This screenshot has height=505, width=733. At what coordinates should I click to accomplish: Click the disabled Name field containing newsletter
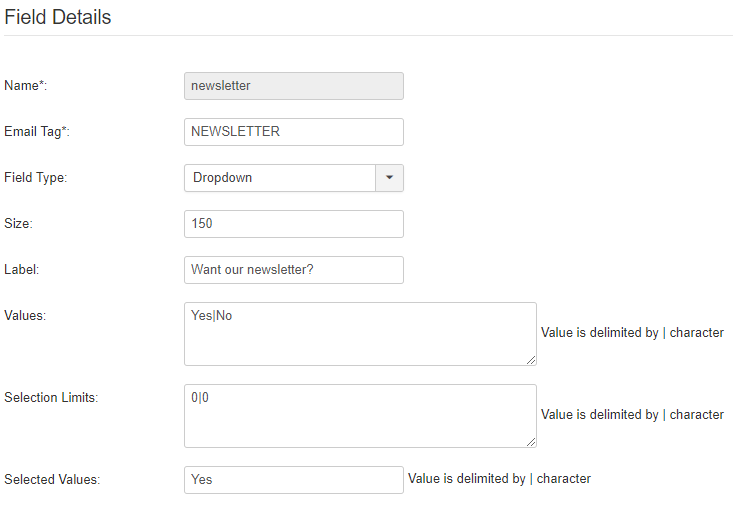294,86
